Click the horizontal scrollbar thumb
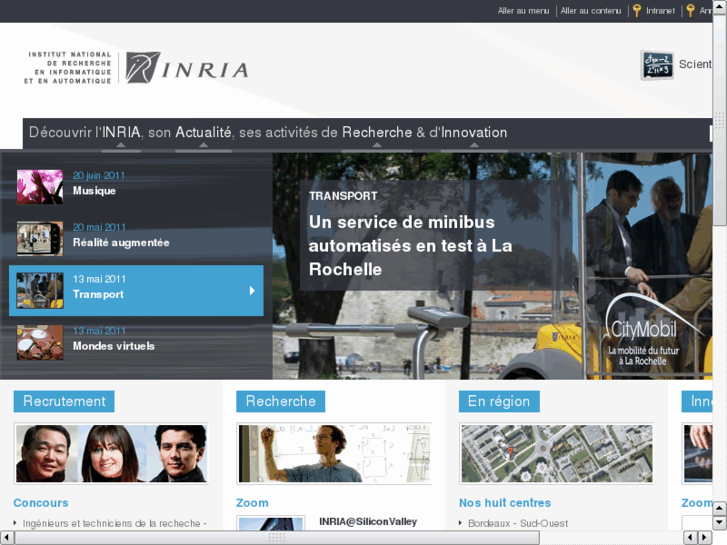The width and height of the screenshot is (727, 545). [277, 537]
